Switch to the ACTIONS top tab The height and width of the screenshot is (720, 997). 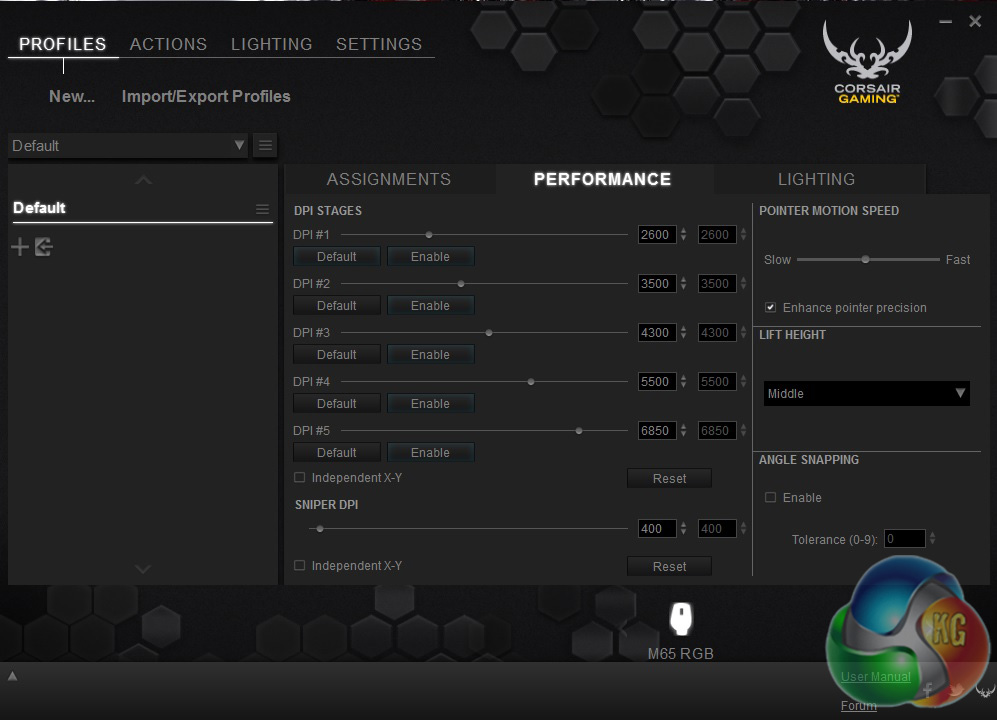pyautogui.click(x=168, y=44)
